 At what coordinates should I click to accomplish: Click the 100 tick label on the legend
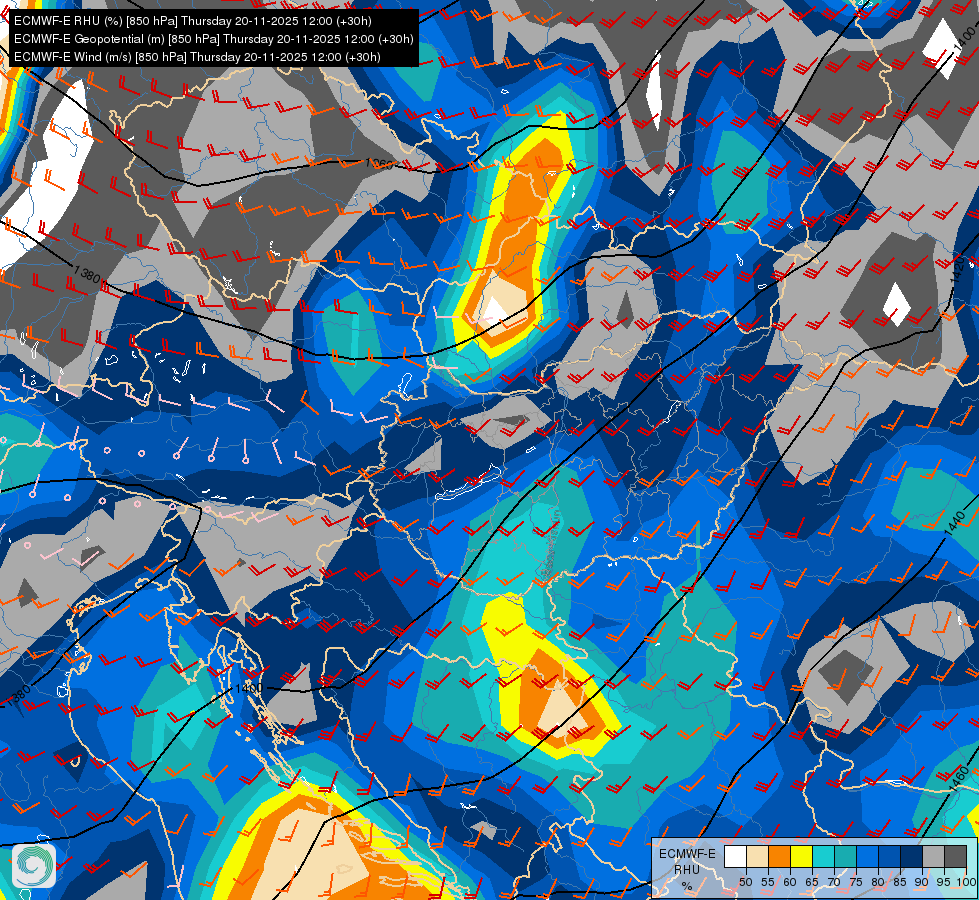tap(967, 882)
